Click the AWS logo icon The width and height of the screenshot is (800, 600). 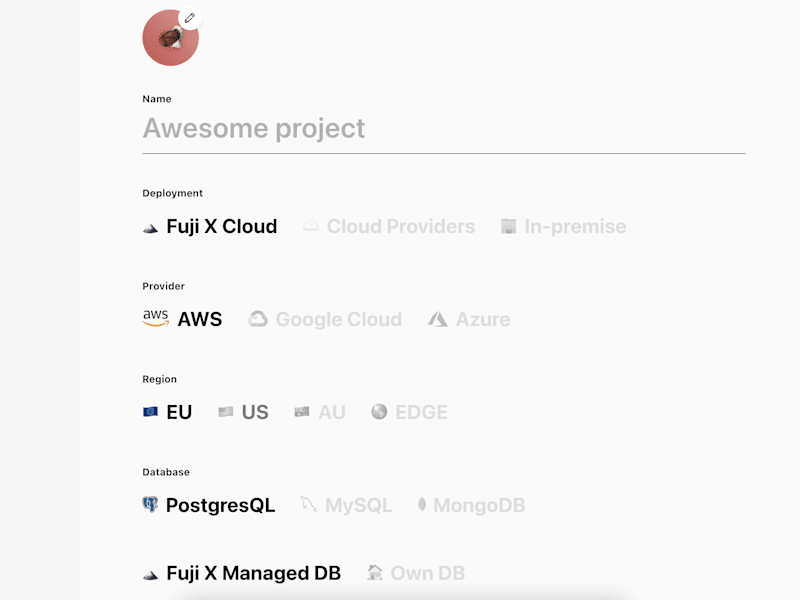click(156, 318)
